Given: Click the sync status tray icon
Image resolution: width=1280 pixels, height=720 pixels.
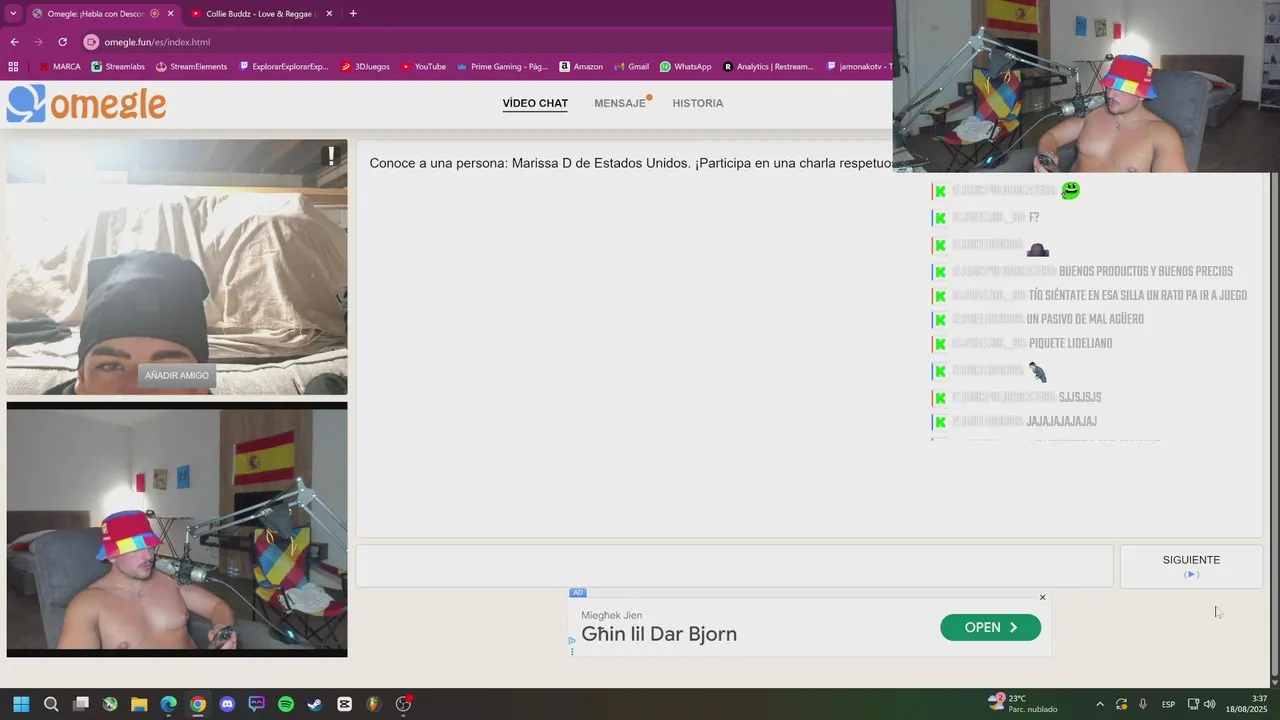Looking at the screenshot, I should (x=1122, y=704).
